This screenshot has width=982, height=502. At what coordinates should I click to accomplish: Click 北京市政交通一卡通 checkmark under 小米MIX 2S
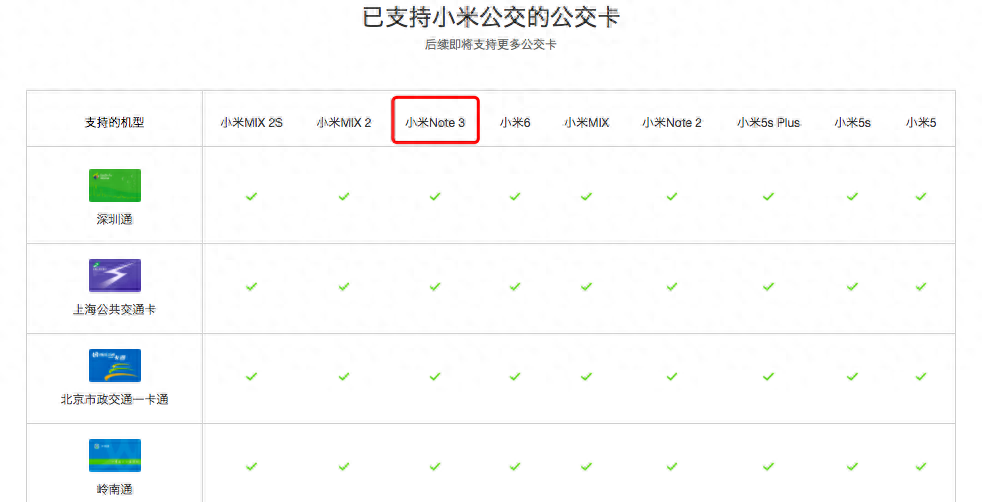click(252, 377)
